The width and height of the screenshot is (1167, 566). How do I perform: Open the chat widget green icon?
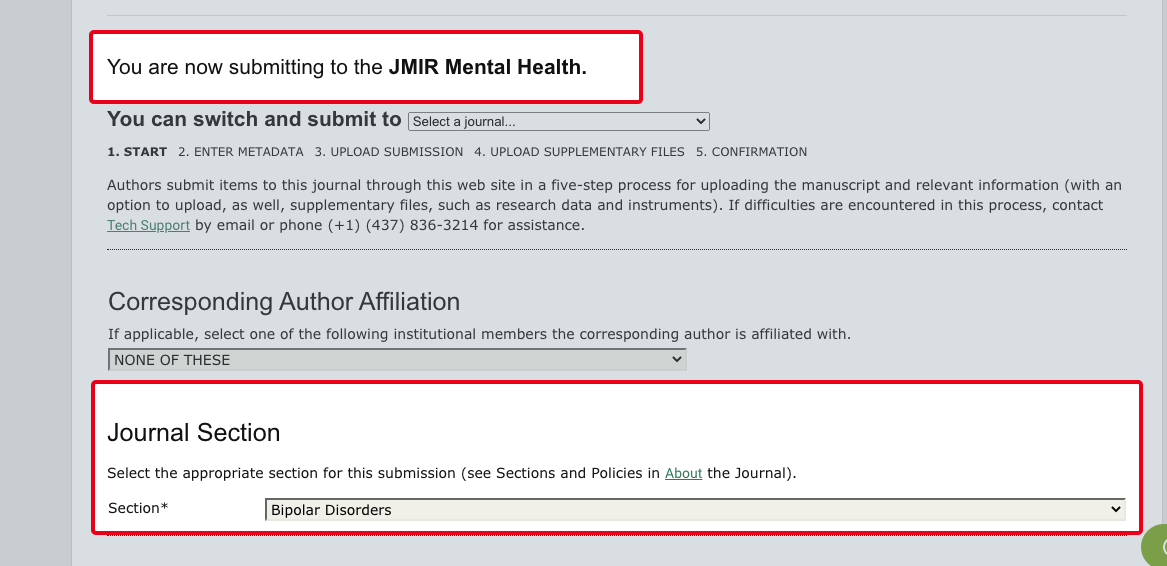(x=1157, y=546)
